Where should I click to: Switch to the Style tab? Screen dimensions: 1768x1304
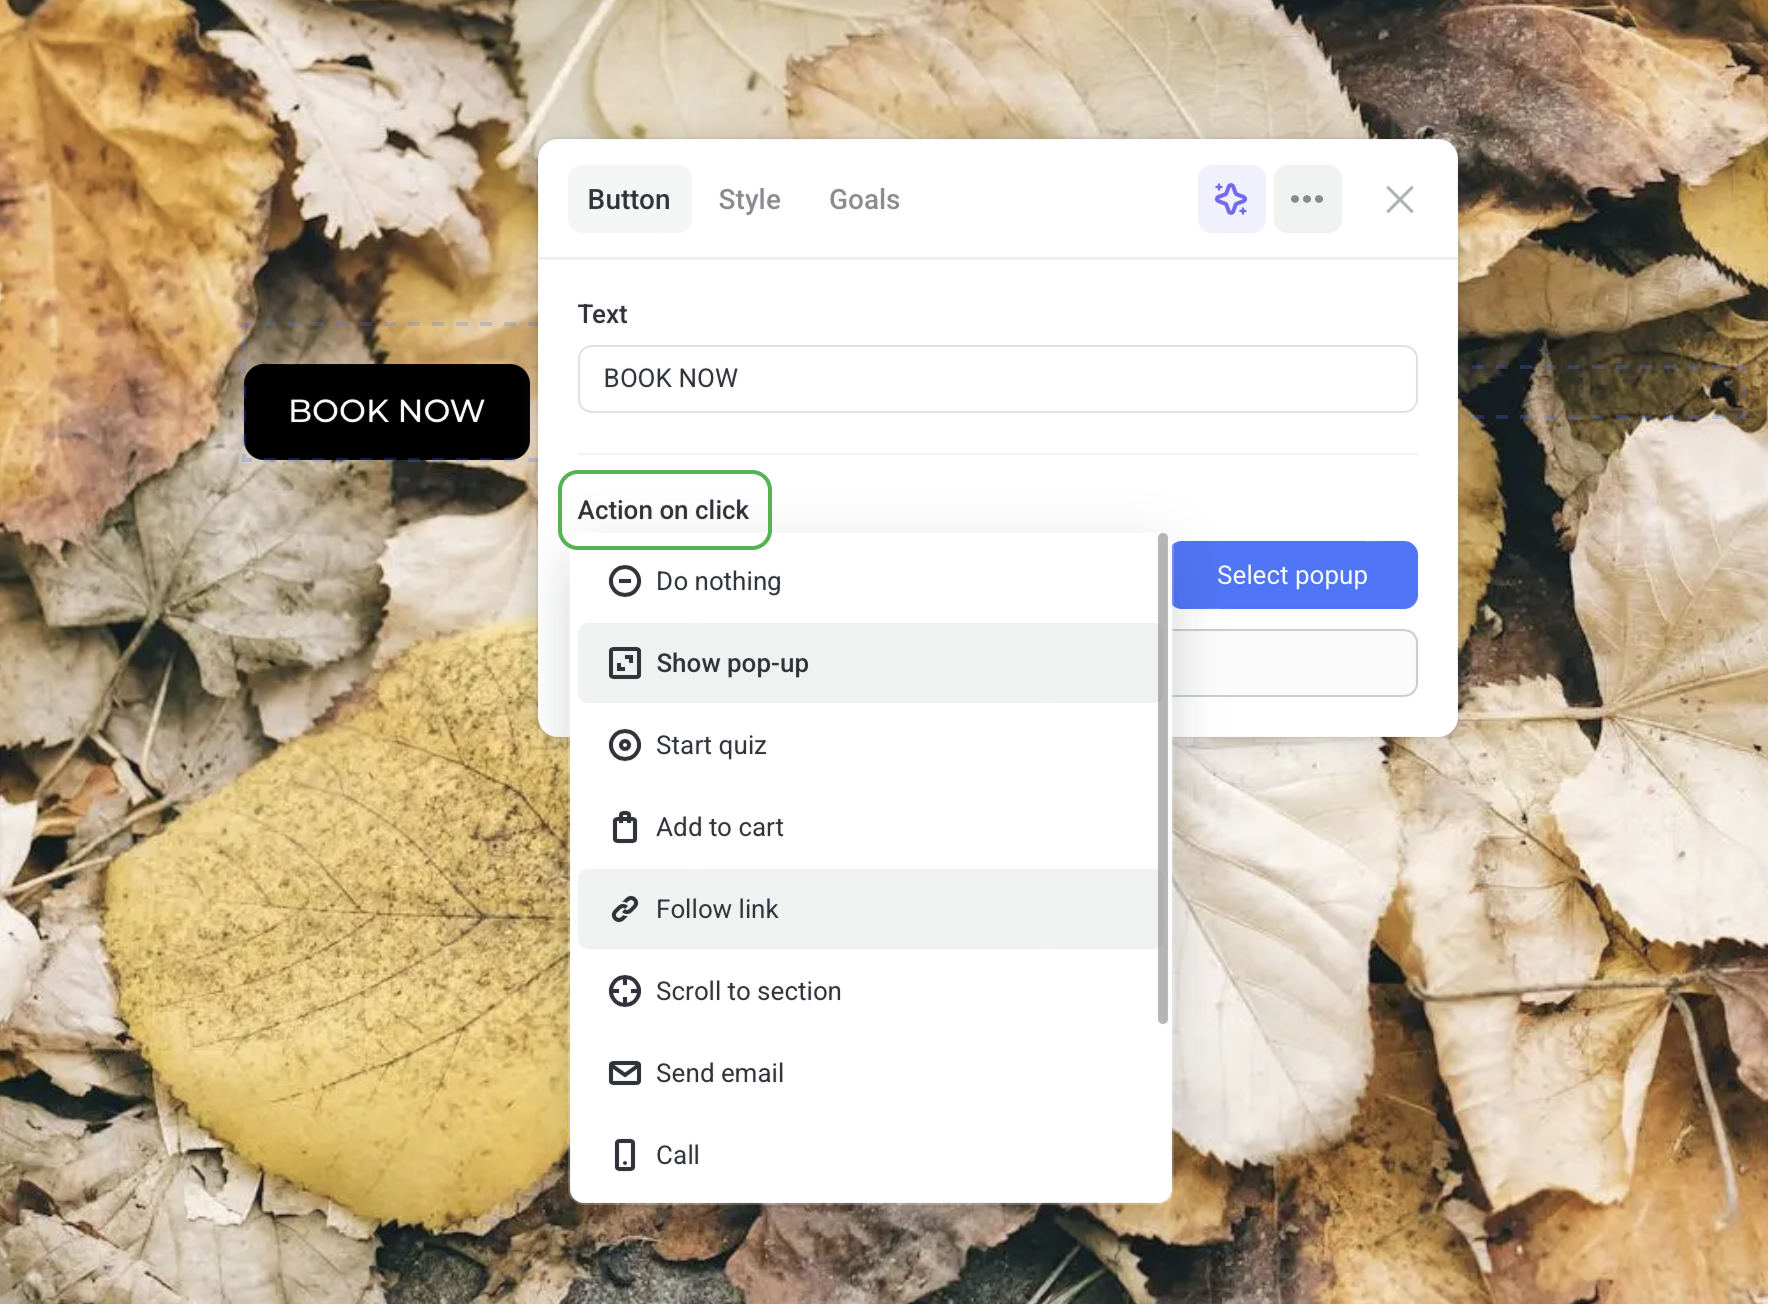pyautogui.click(x=749, y=199)
